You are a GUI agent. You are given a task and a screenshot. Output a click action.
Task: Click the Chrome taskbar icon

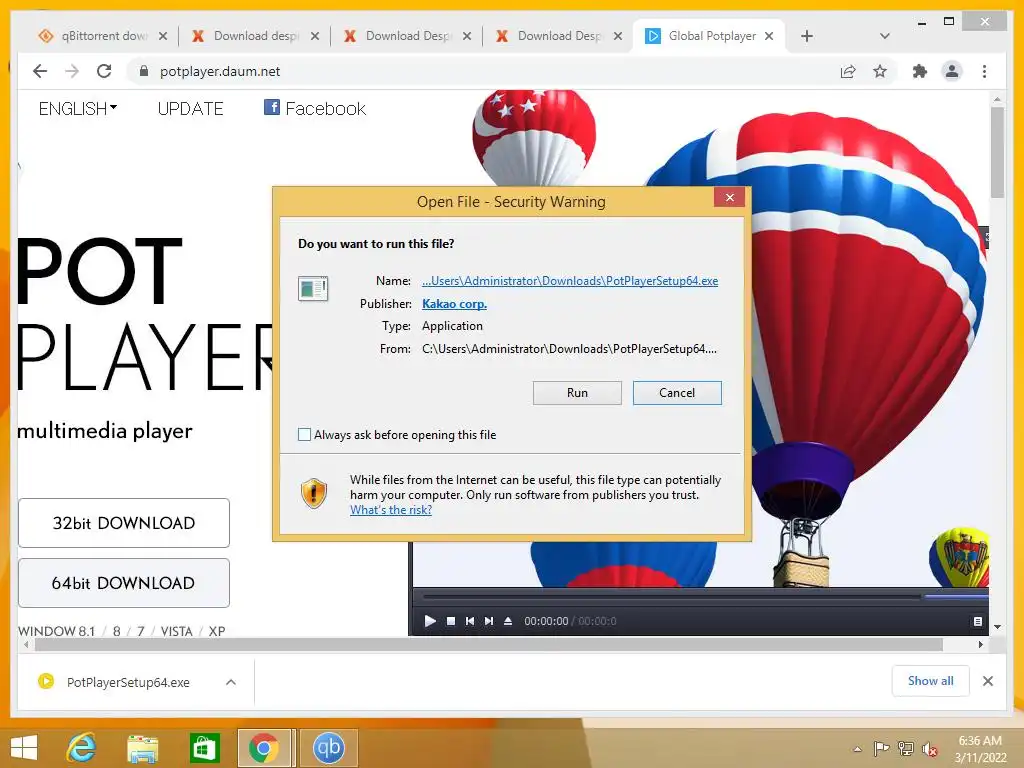[264, 748]
